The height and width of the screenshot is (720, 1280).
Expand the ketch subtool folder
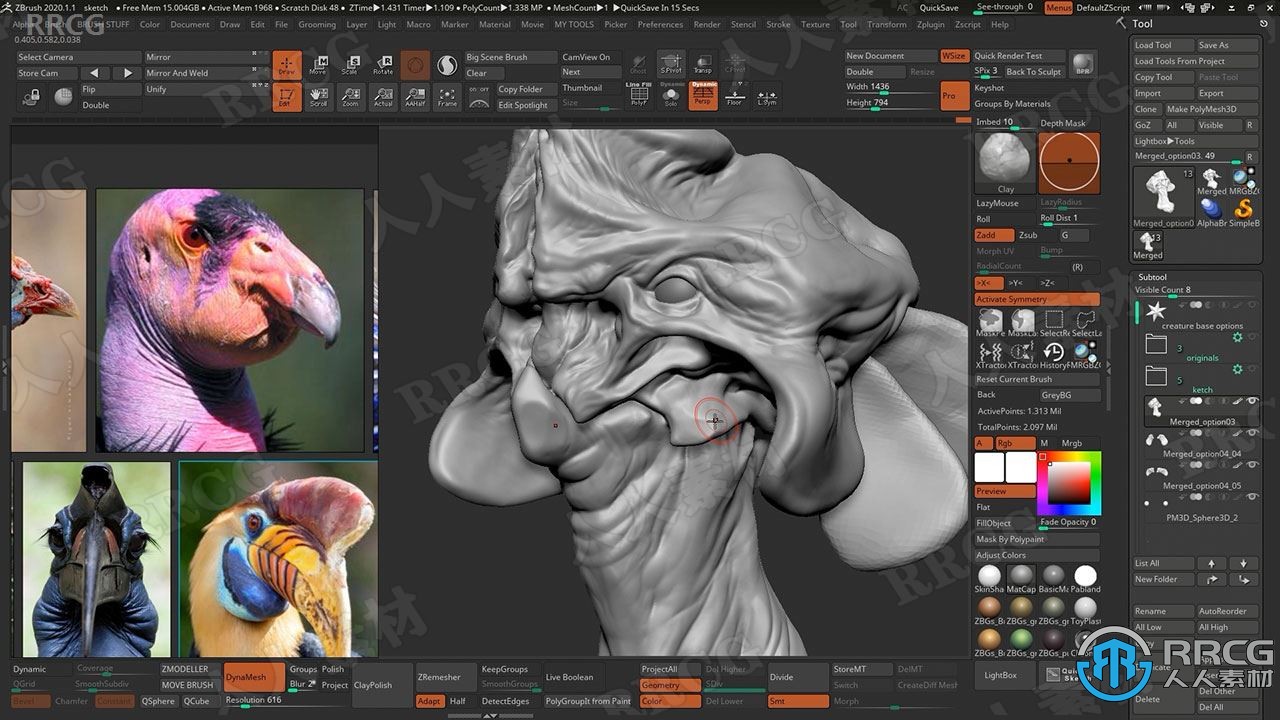[x=1157, y=376]
